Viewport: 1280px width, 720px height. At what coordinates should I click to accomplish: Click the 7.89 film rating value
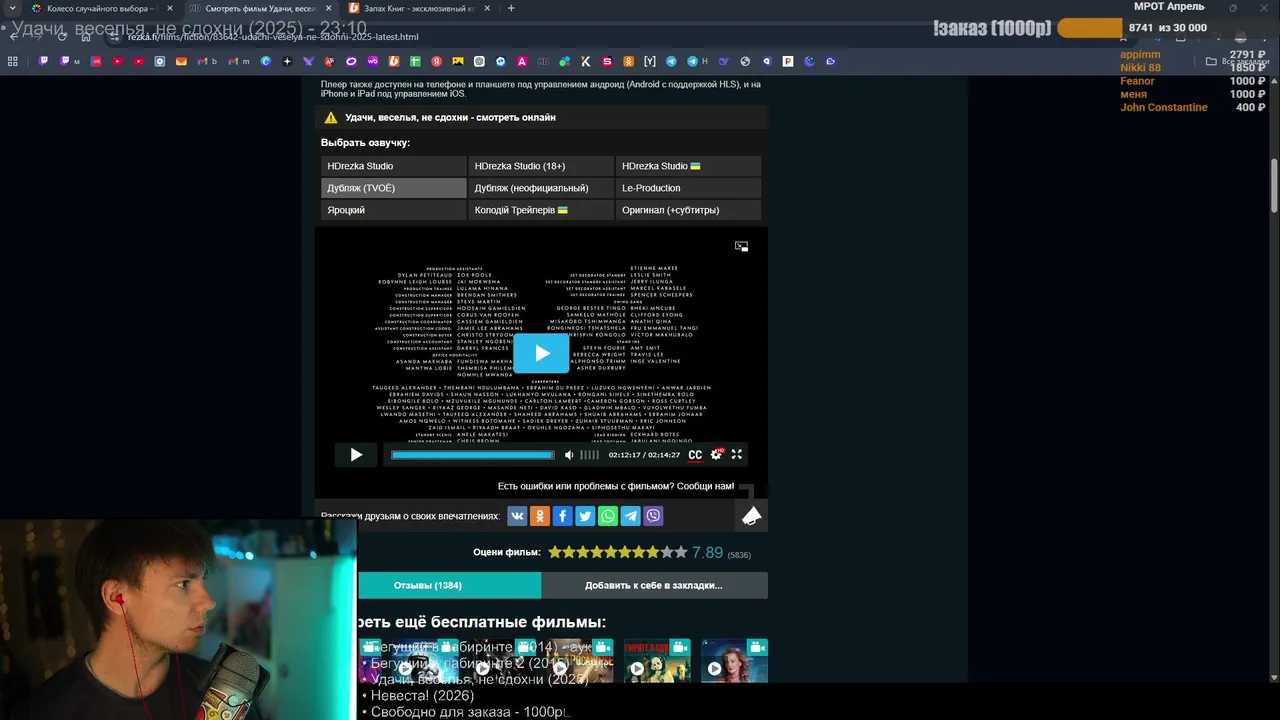(707, 552)
